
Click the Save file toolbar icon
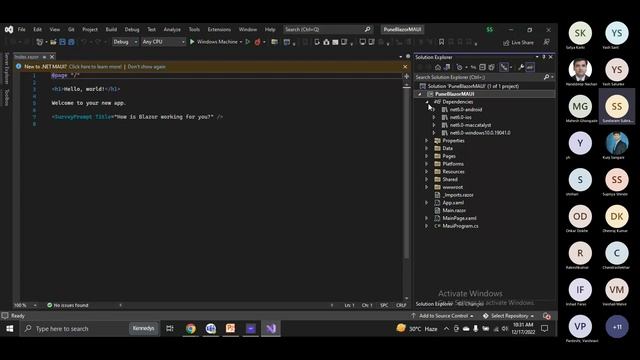62,42
